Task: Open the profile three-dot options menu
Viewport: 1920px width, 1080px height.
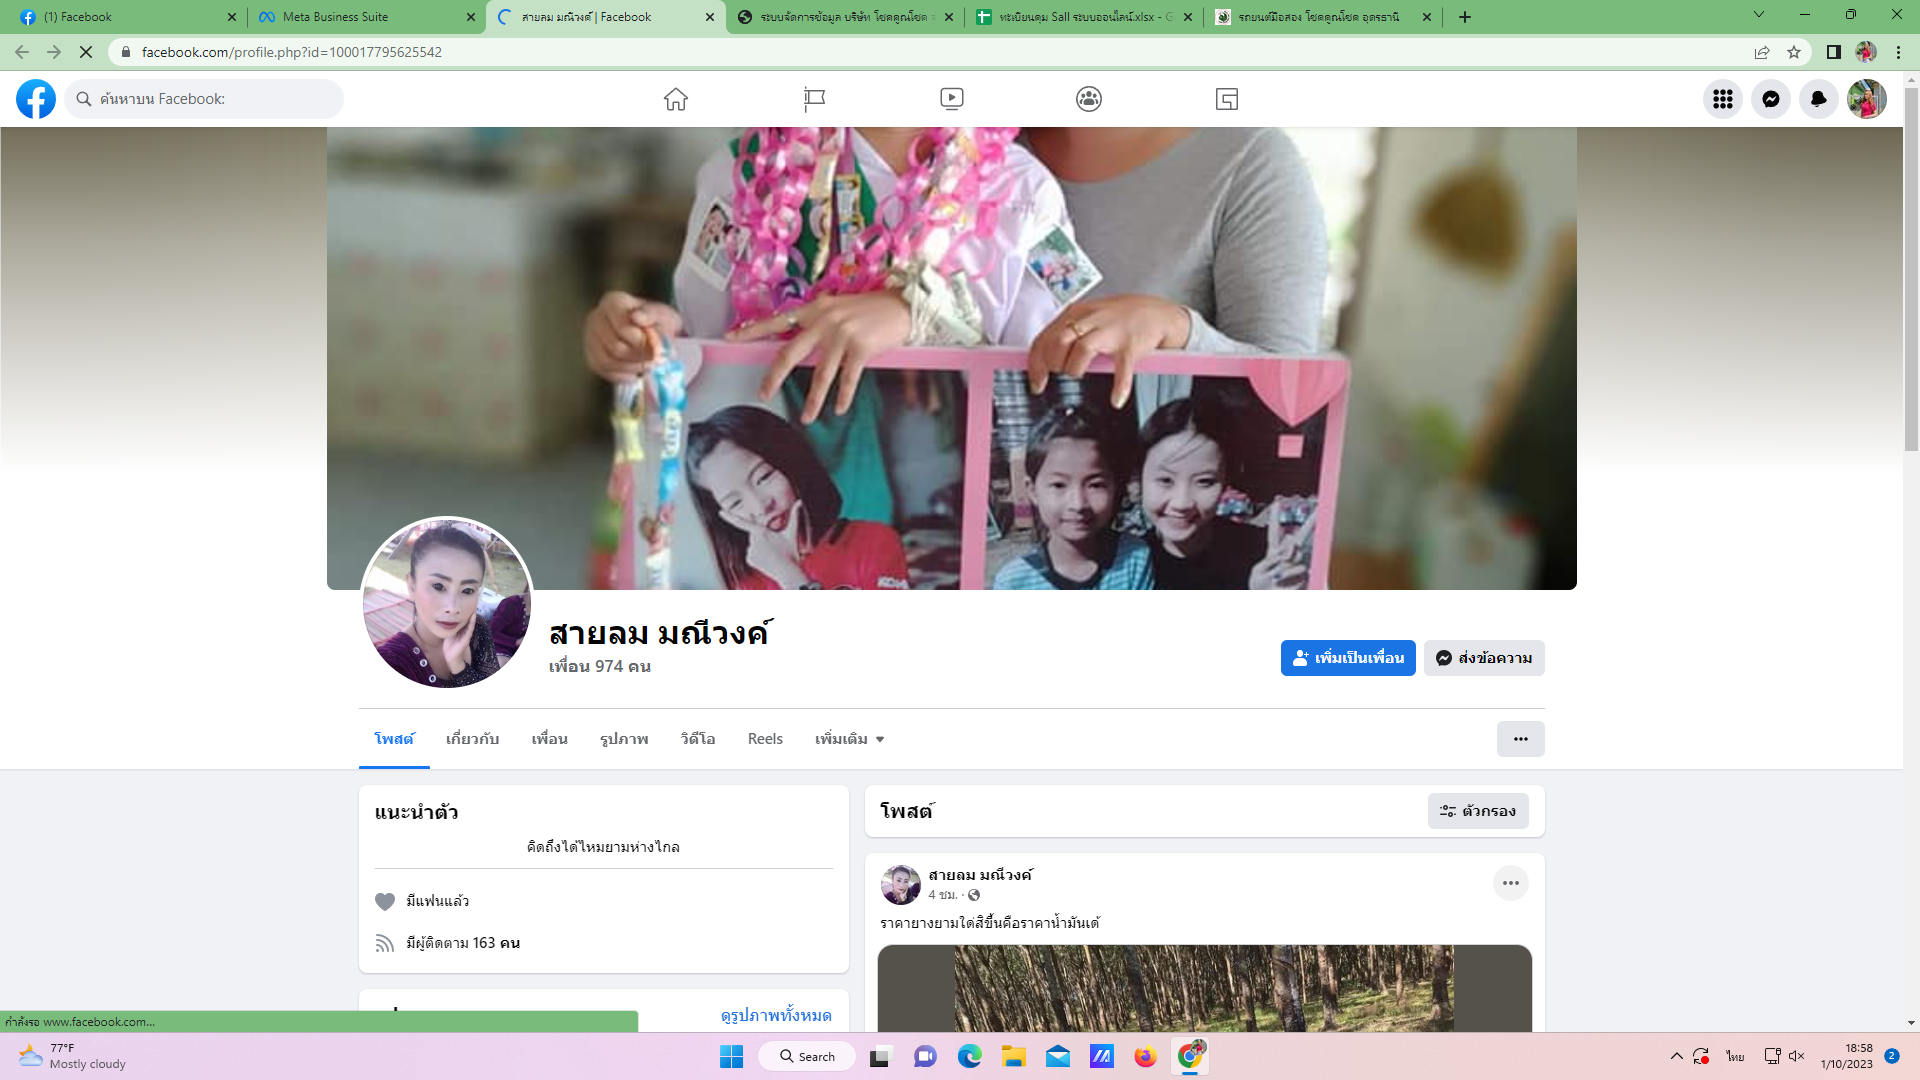Action: click(x=1520, y=739)
